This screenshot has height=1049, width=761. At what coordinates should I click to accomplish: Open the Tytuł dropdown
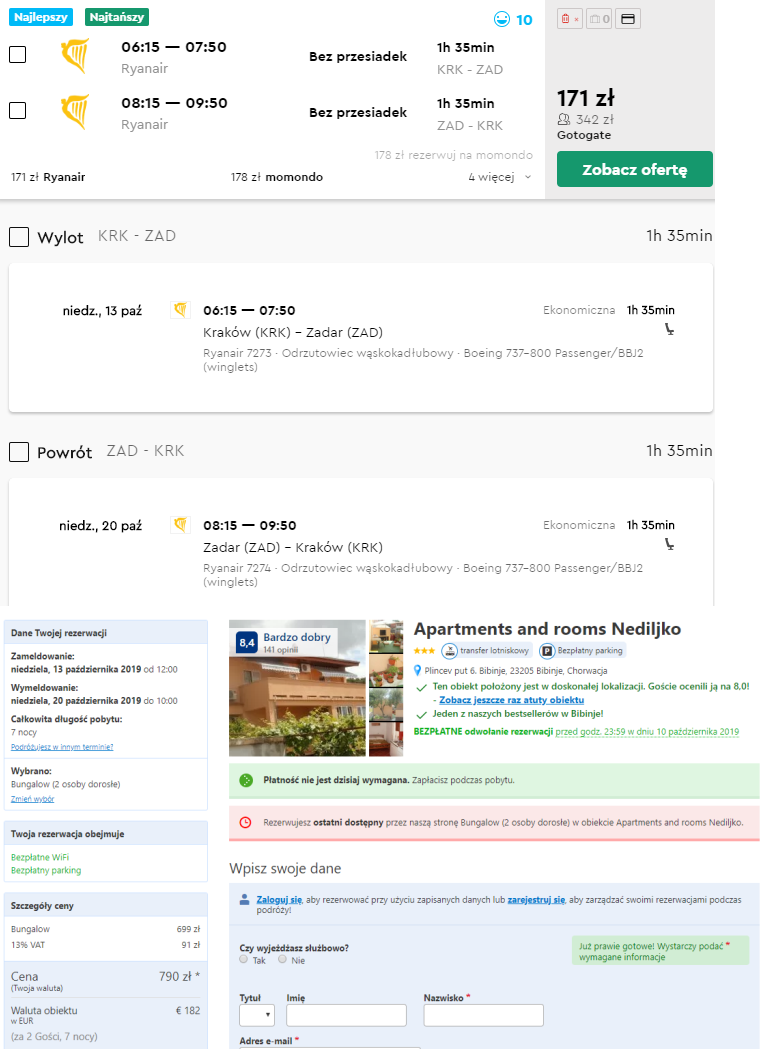[256, 1015]
